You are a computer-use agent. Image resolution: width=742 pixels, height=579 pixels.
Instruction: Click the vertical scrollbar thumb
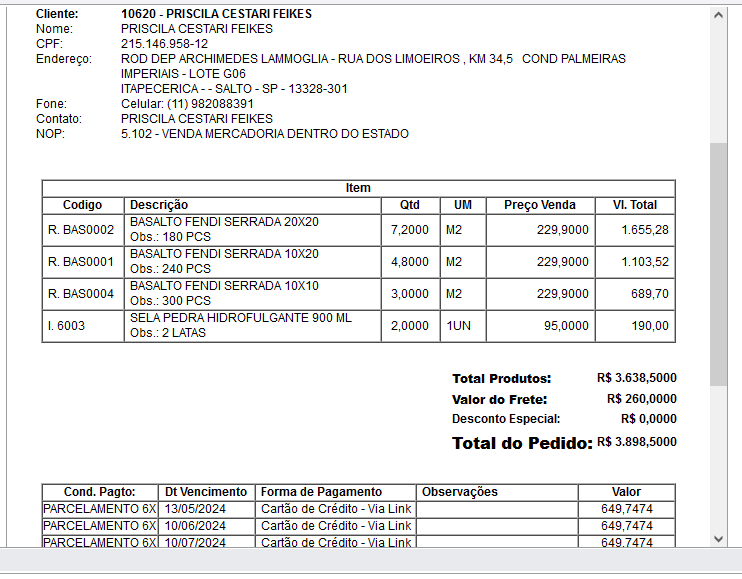point(718,264)
